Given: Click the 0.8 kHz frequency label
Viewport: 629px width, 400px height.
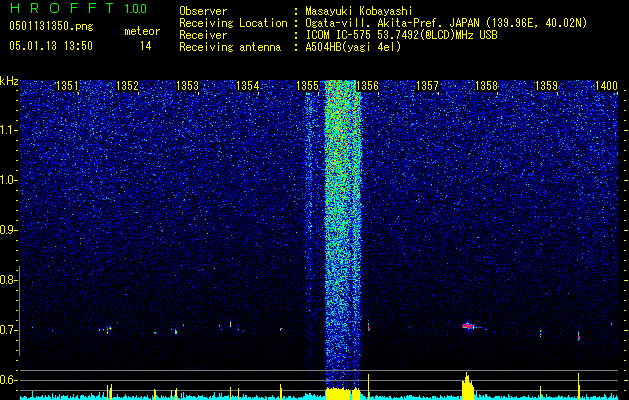Looking at the screenshot, I should 8,280.
